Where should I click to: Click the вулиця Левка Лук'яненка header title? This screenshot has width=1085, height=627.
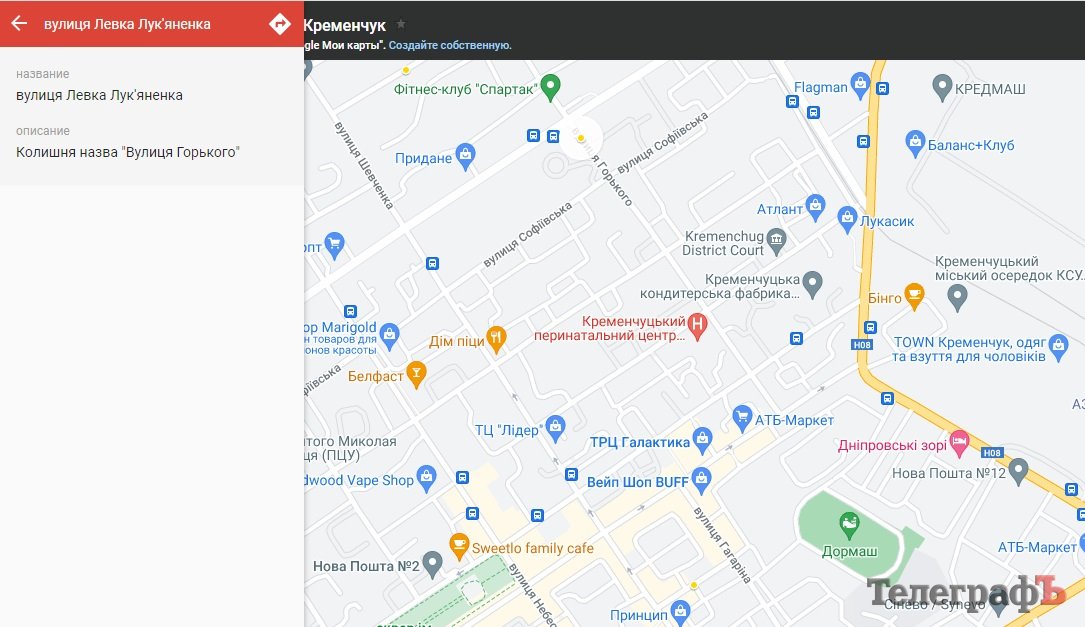[x=127, y=24]
